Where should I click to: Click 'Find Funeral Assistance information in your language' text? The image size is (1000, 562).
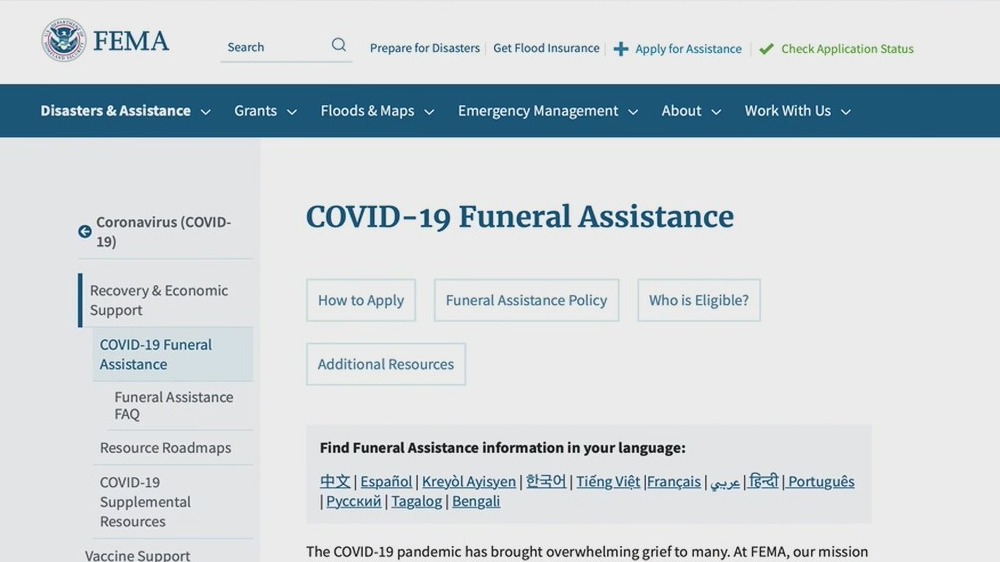[503, 448]
